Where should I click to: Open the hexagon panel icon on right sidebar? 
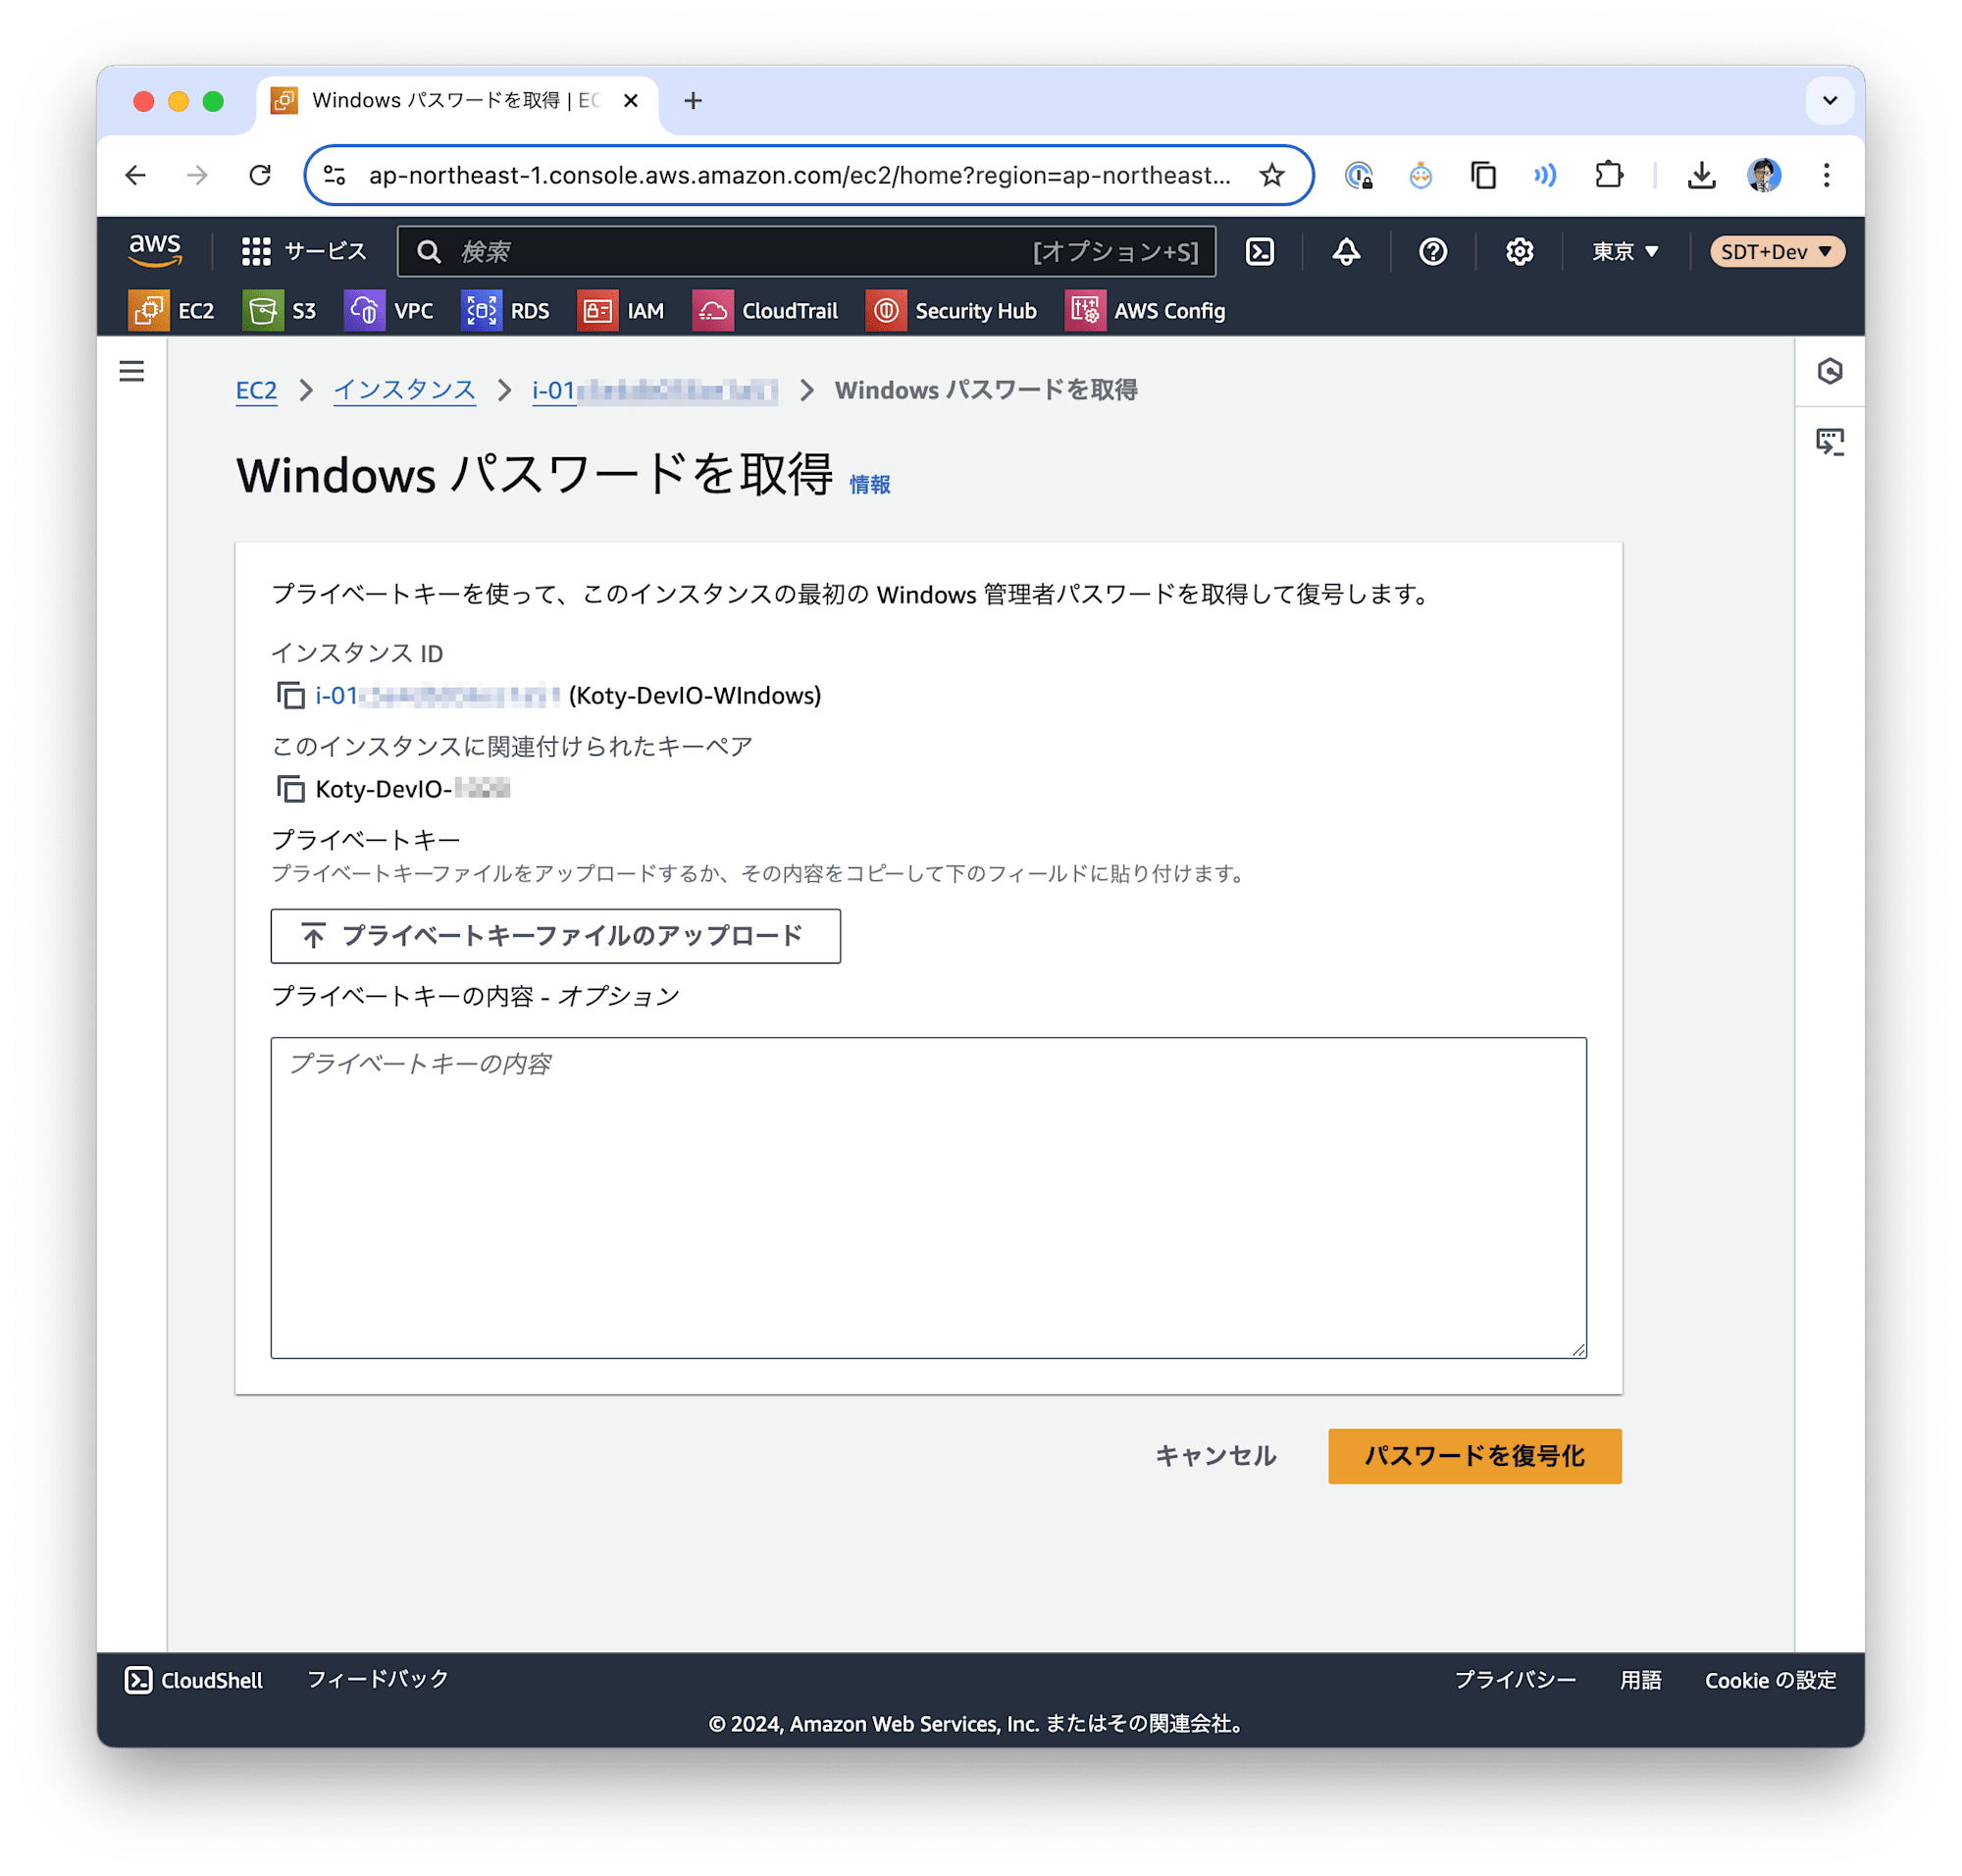click(1829, 371)
